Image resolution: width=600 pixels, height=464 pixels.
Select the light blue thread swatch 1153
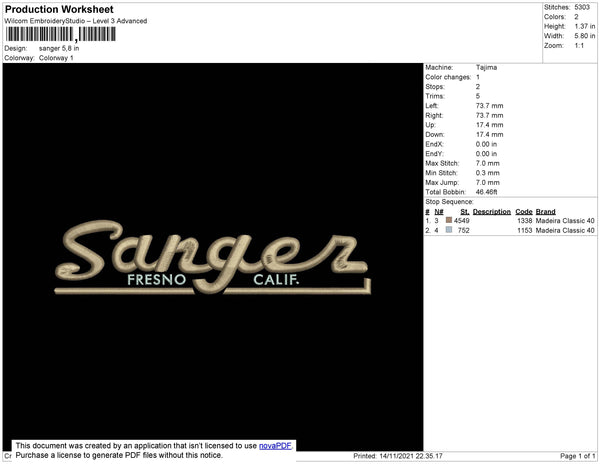pyautogui.click(x=449, y=230)
